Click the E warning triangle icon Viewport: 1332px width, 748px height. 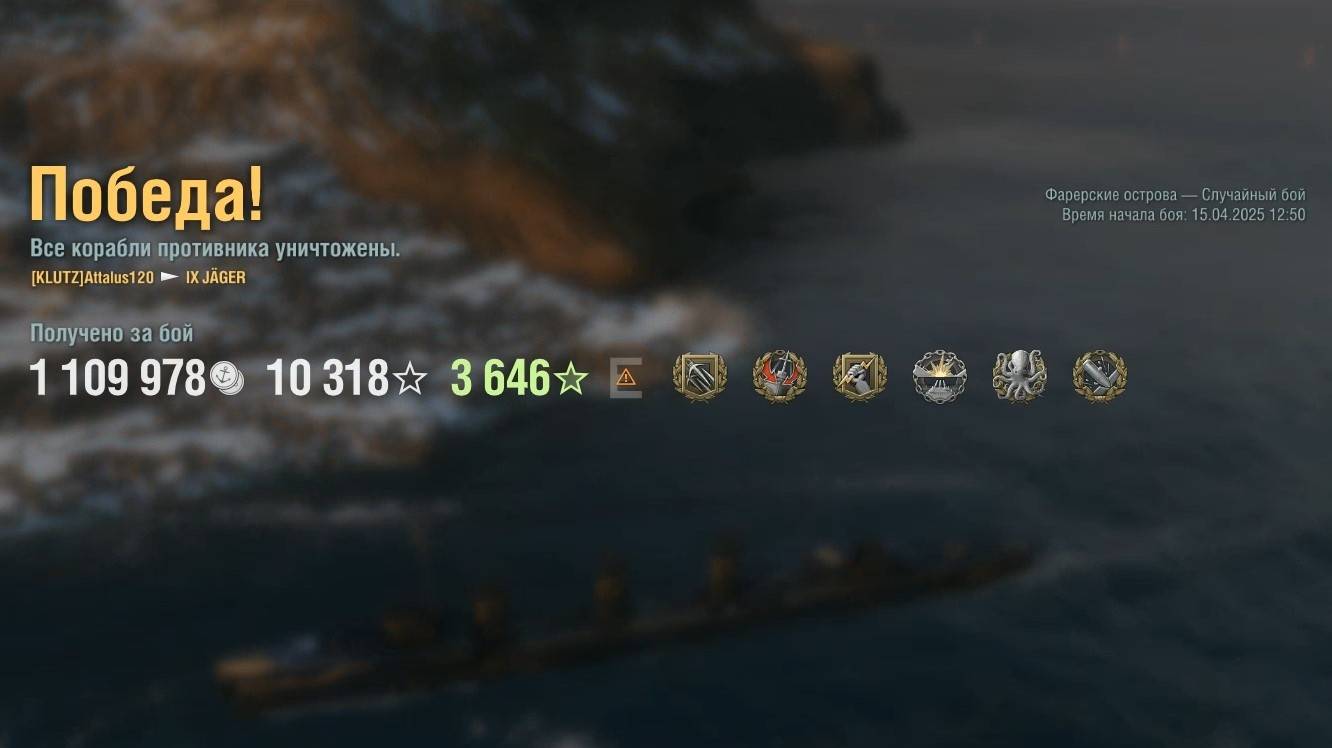point(626,378)
